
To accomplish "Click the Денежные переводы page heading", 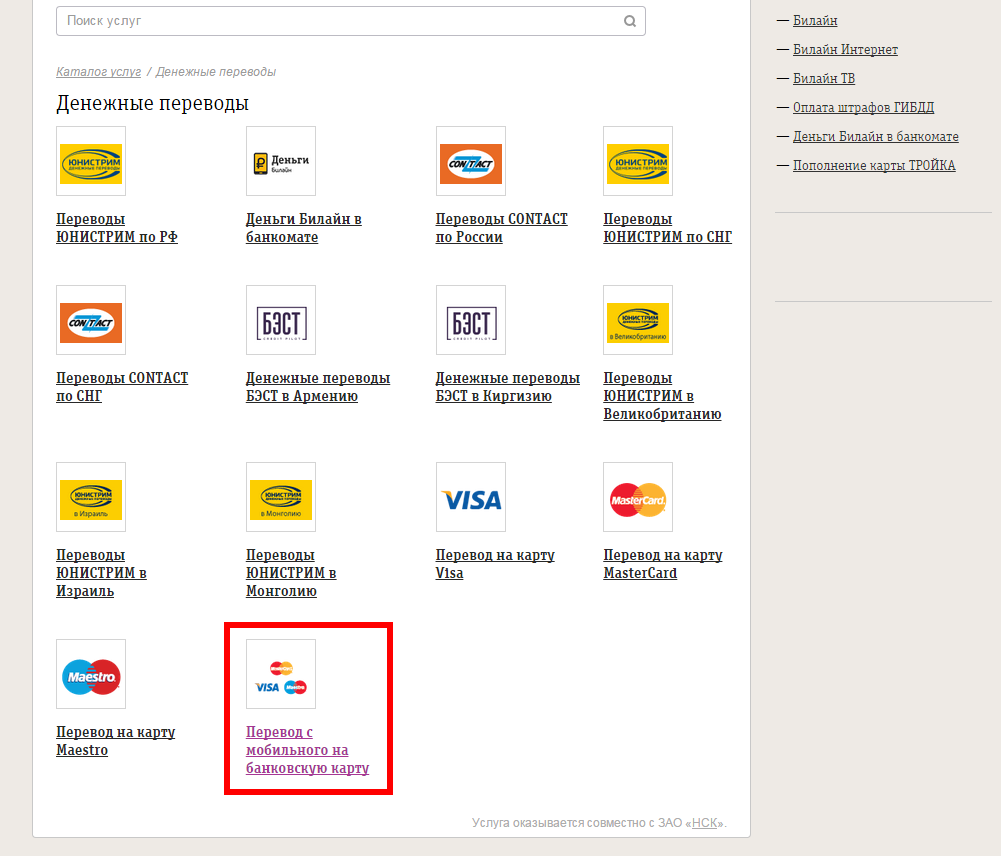I will 153,103.
